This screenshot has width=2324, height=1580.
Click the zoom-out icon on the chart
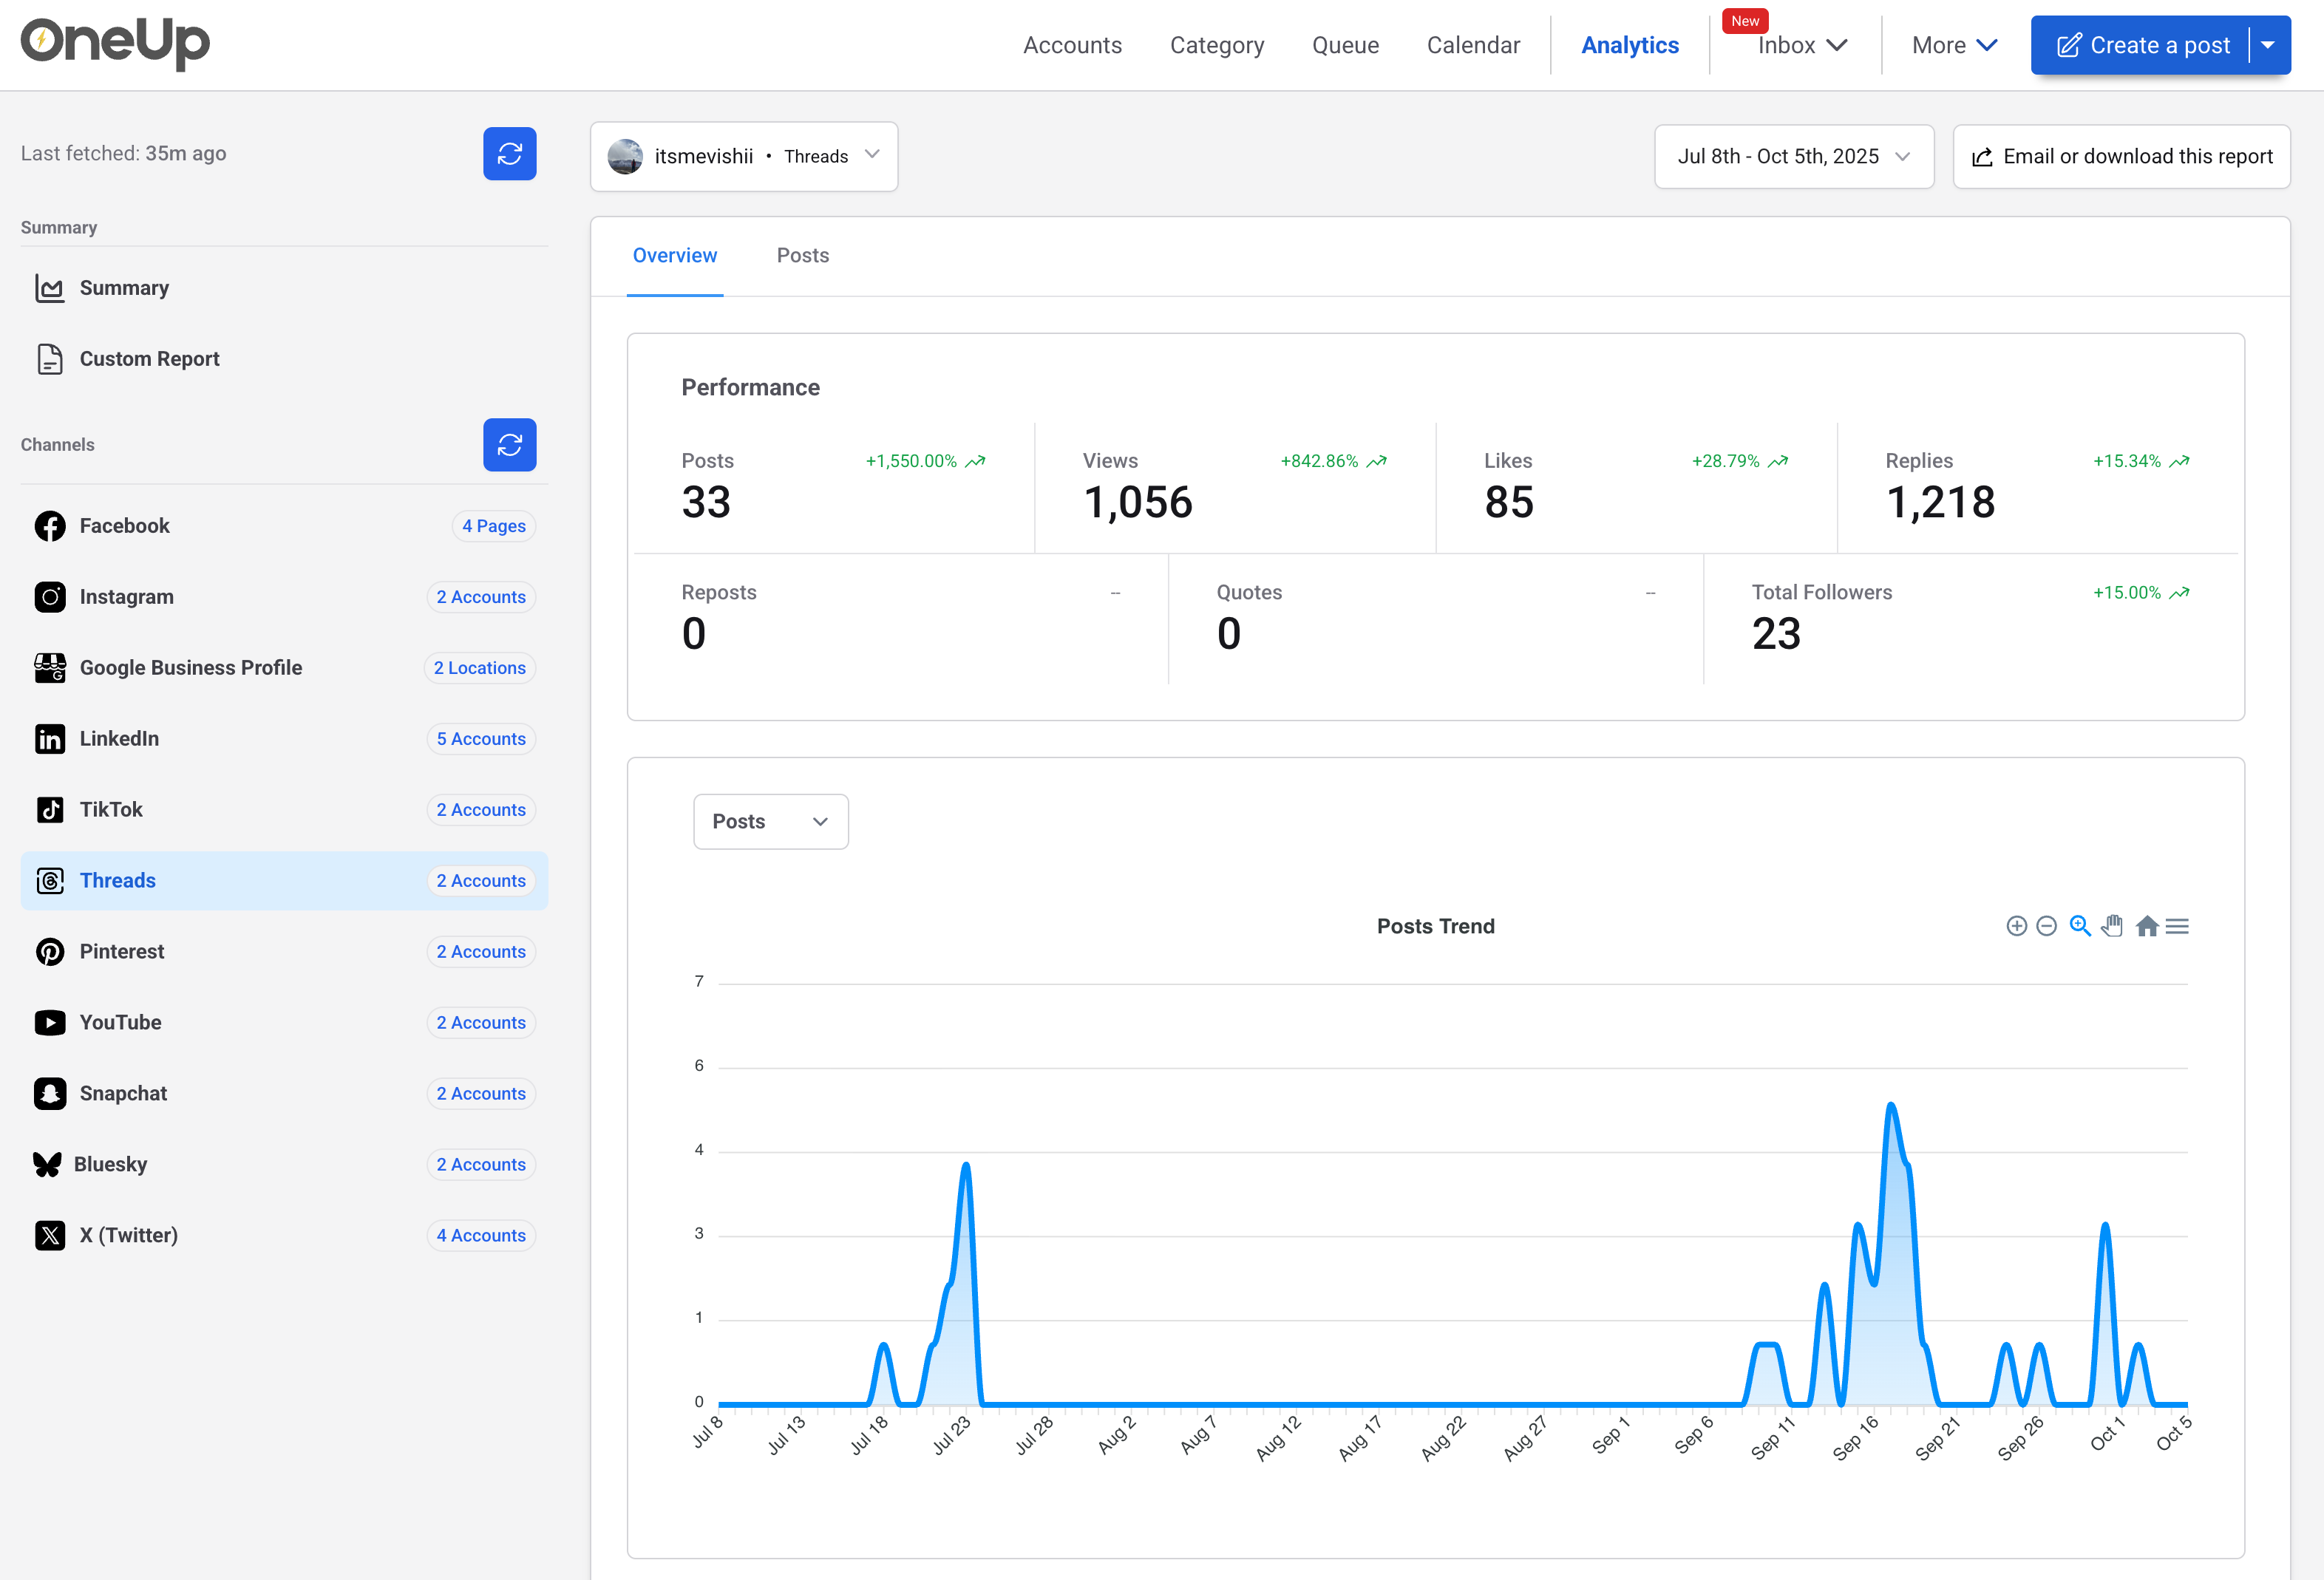coord(2046,926)
